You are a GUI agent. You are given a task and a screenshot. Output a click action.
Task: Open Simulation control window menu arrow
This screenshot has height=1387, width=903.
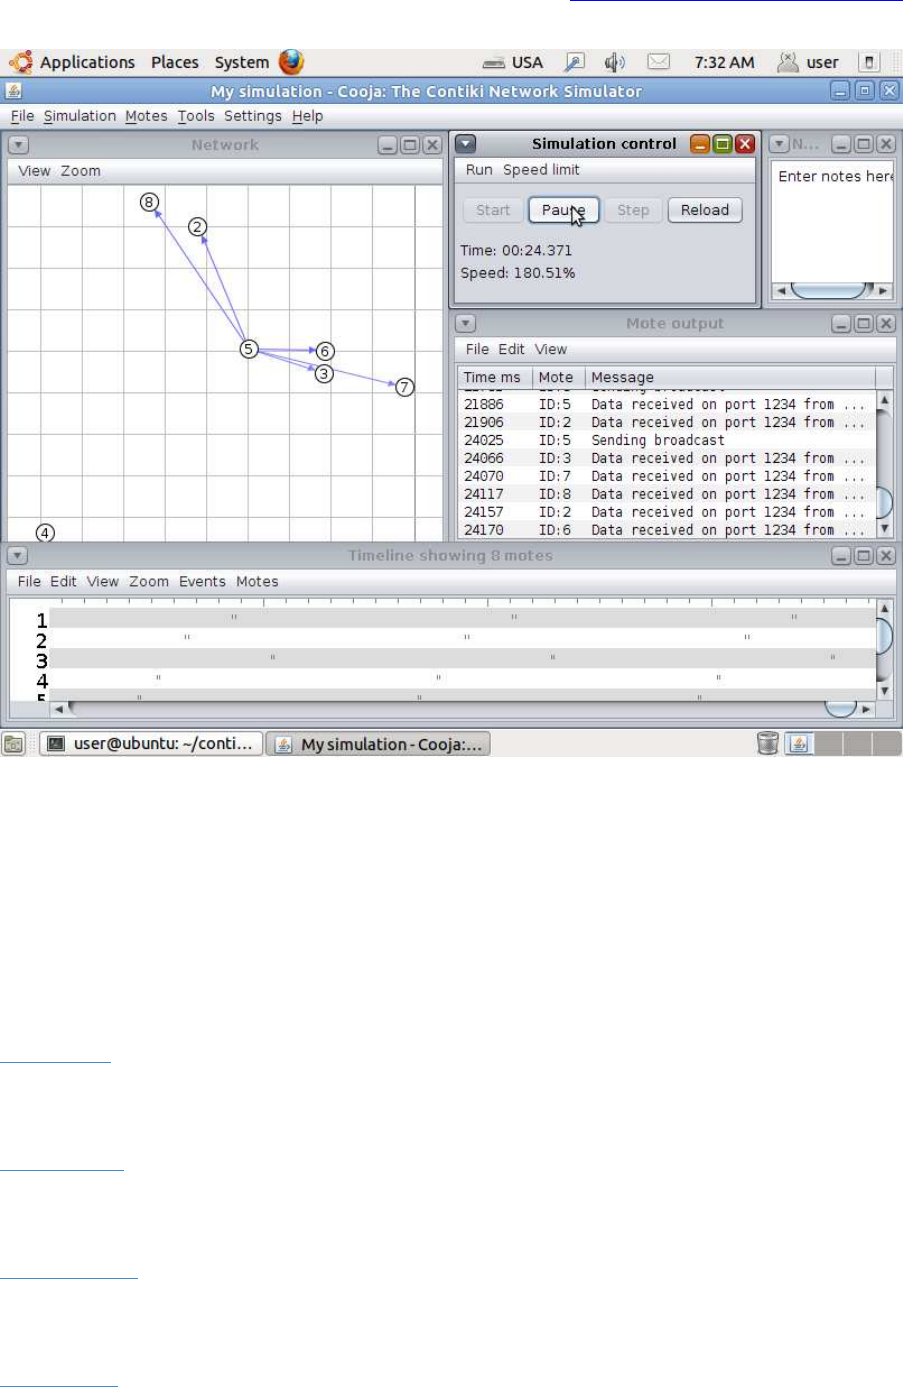pos(465,144)
